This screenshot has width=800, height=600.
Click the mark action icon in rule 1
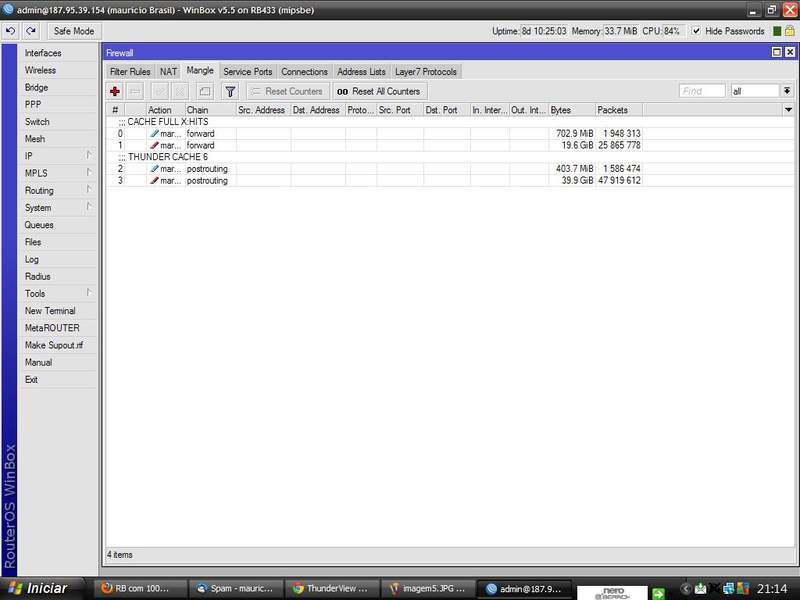click(x=154, y=145)
